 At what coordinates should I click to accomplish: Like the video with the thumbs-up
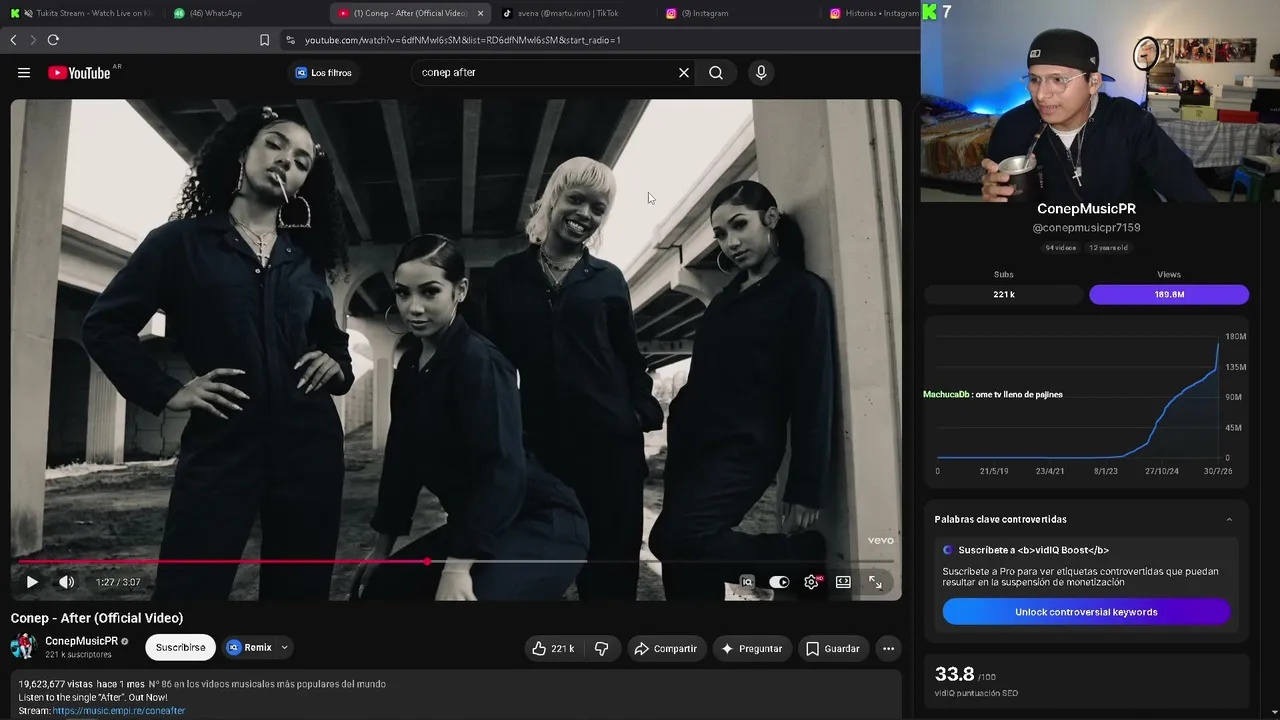[552, 648]
